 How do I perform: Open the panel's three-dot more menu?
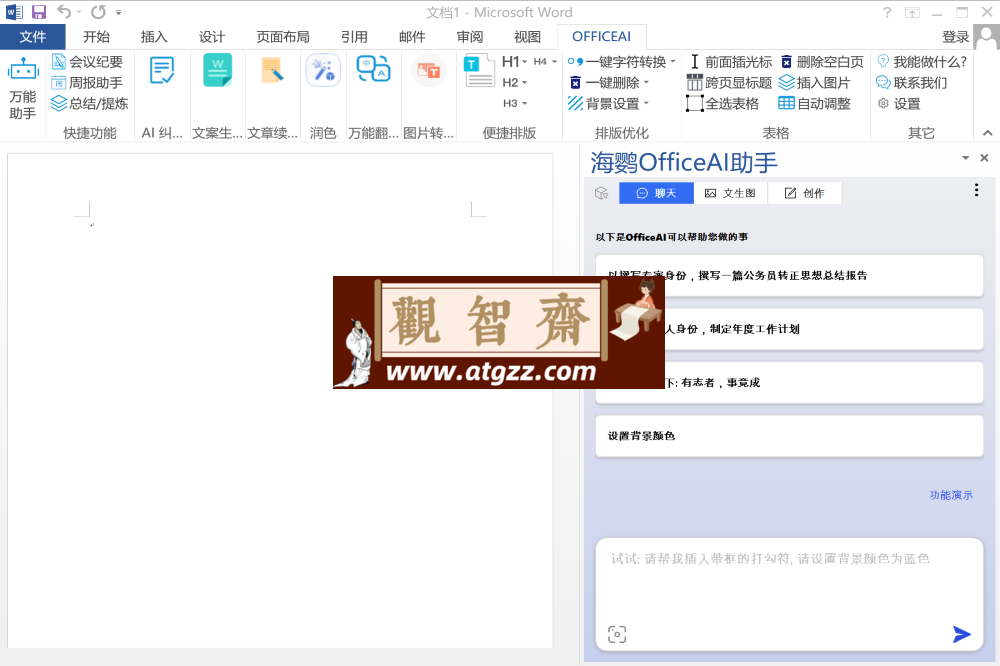976,189
